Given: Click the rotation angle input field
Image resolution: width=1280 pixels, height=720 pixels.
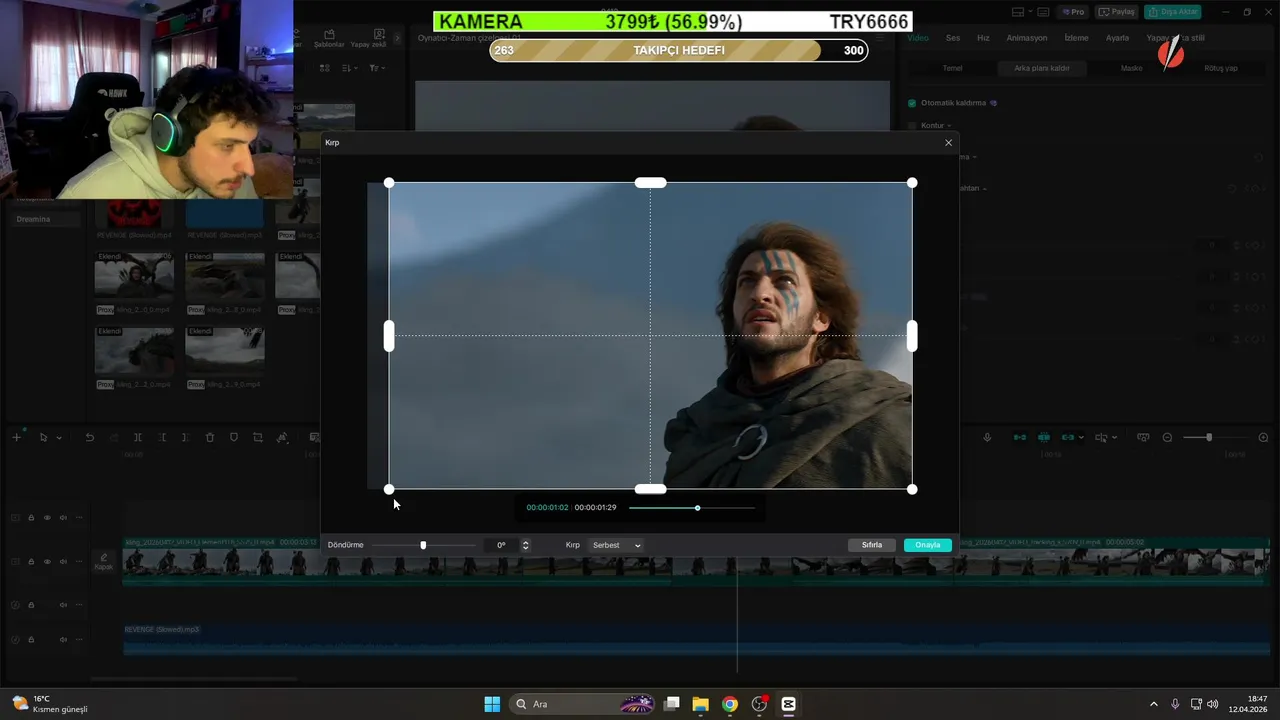Looking at the screenshot, I should click(501, 545).
